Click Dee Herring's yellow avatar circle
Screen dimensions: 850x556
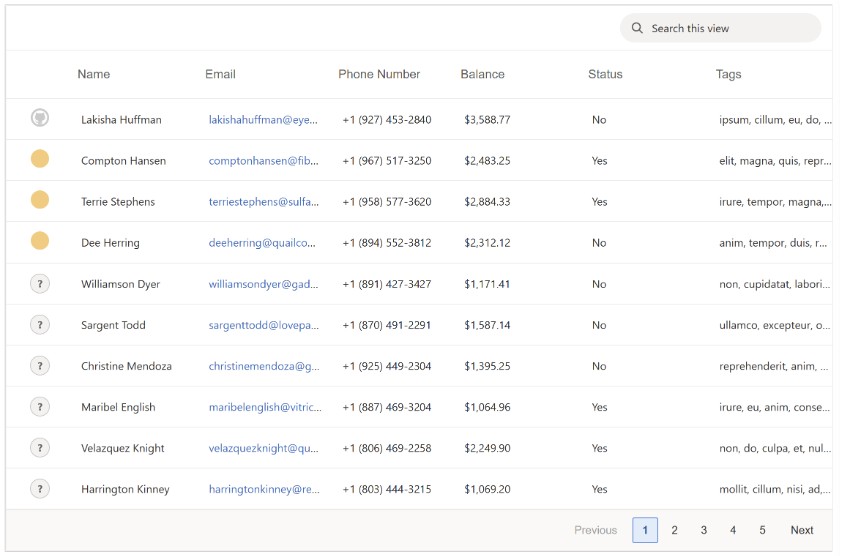pyautogui.click(x=40, y=241)
